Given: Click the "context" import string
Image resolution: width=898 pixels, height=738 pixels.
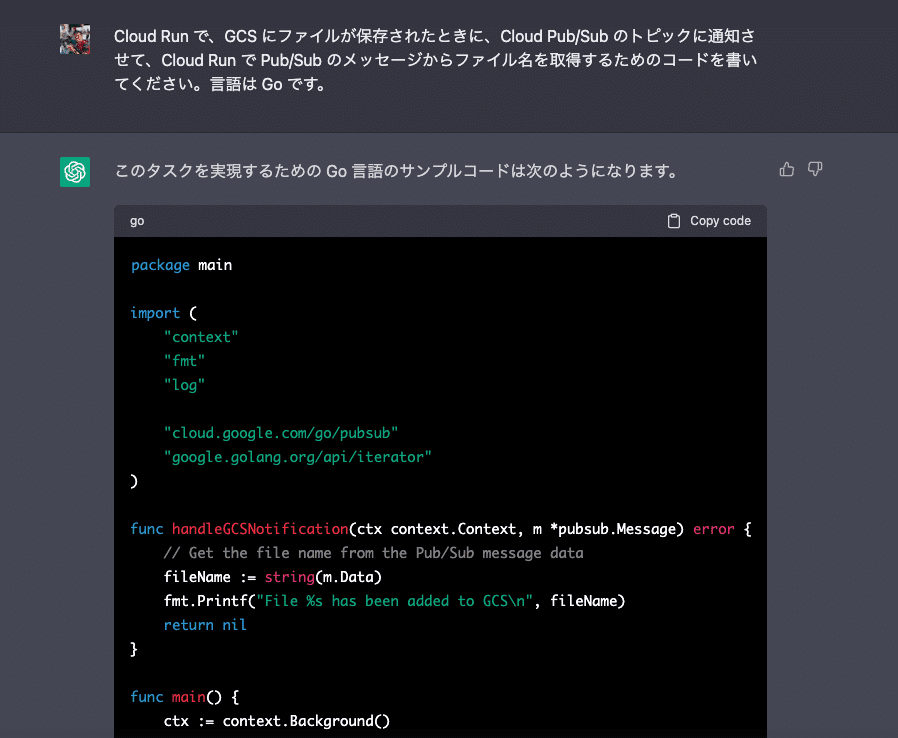Looking at the screenshot, I should 201,337.
